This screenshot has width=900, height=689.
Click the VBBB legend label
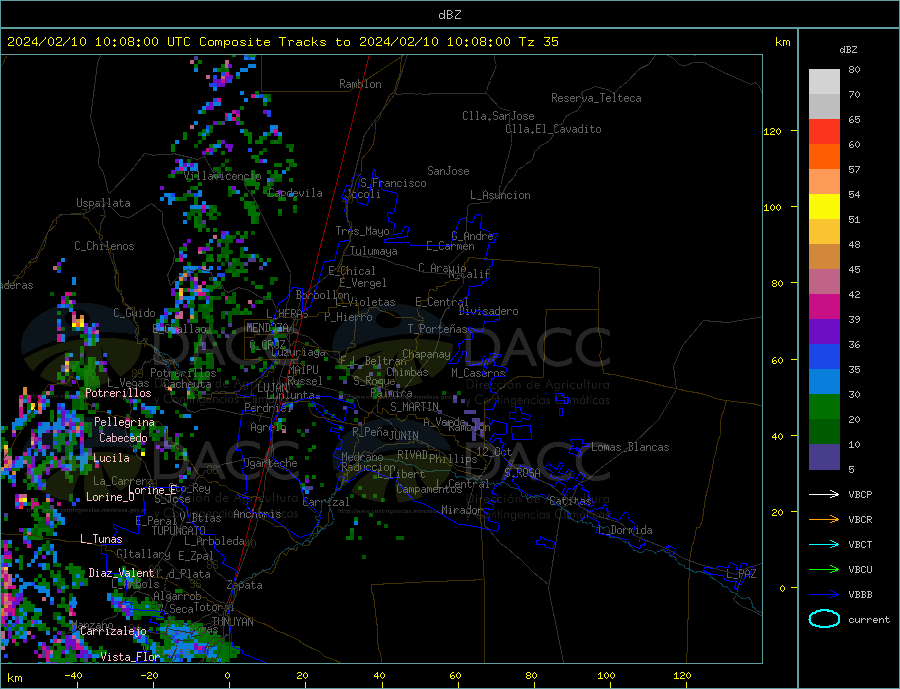coord(860,595)
